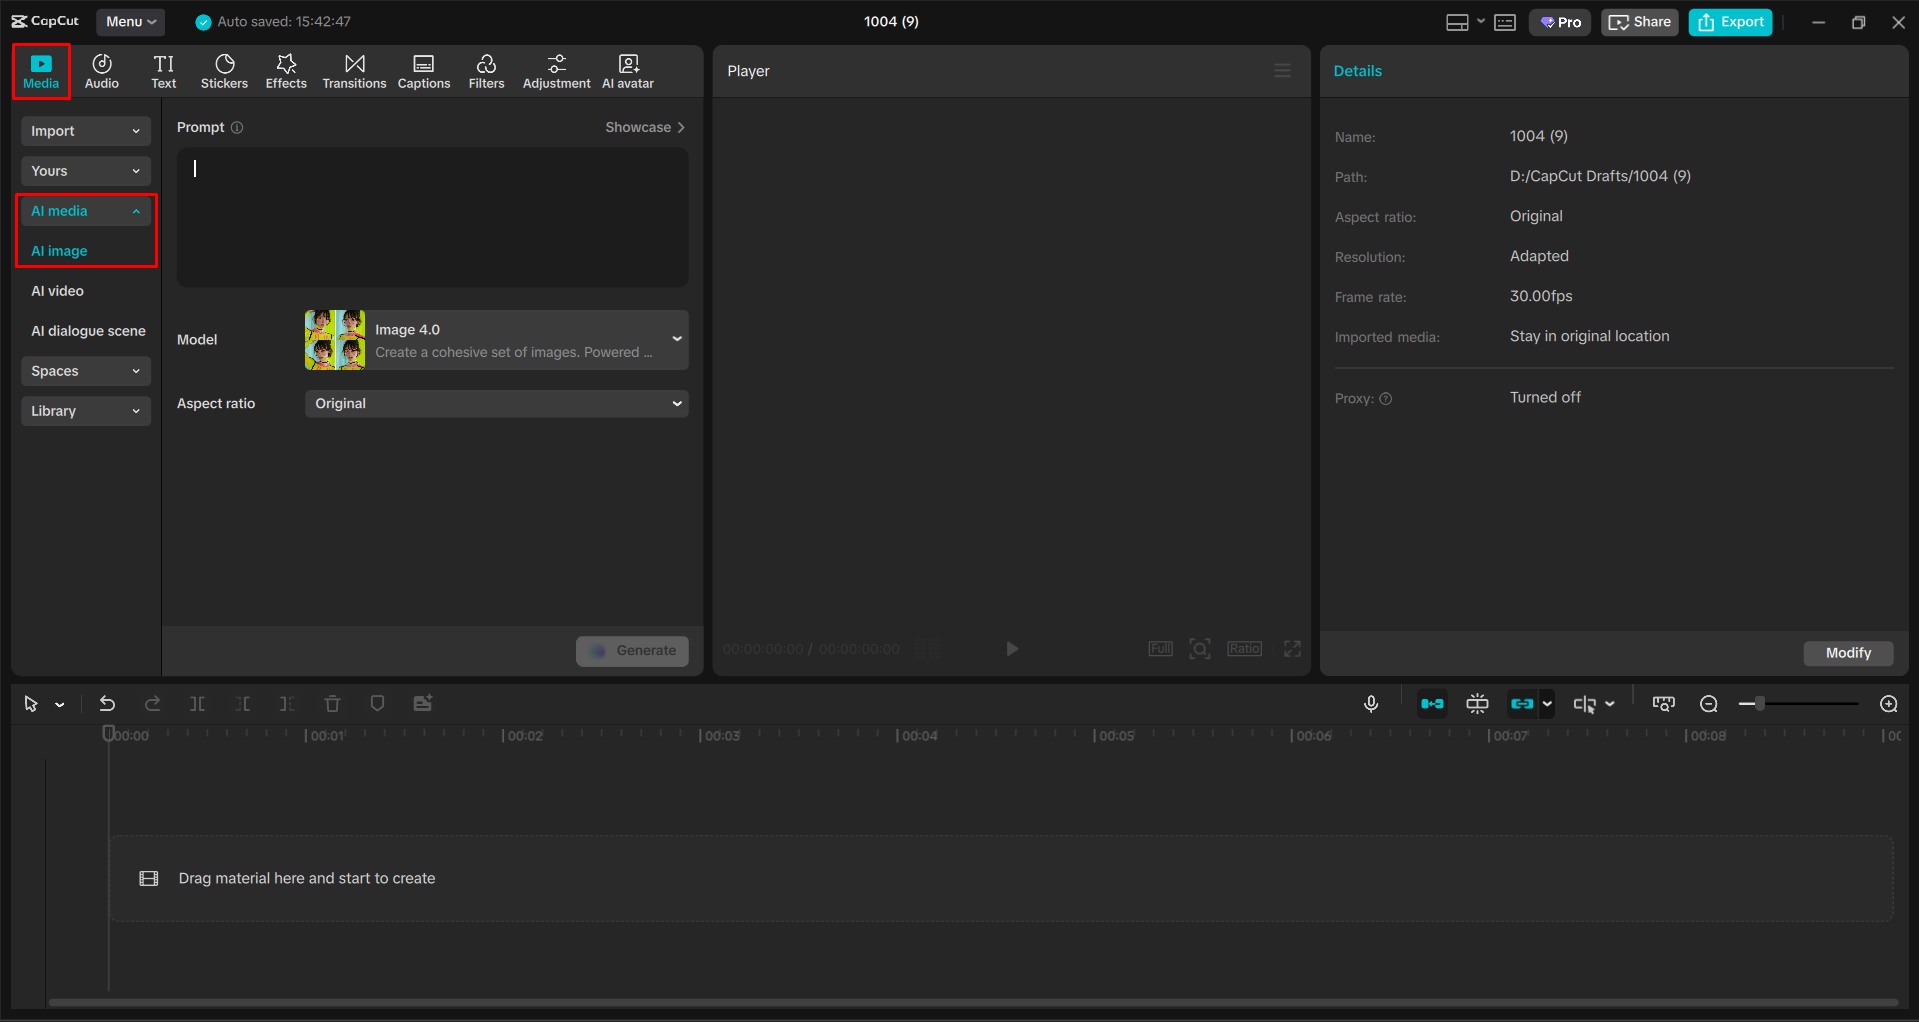Screen dimensions: 1919x1022
Task: Select AI video in the sidebar
Action: point(57,291)
